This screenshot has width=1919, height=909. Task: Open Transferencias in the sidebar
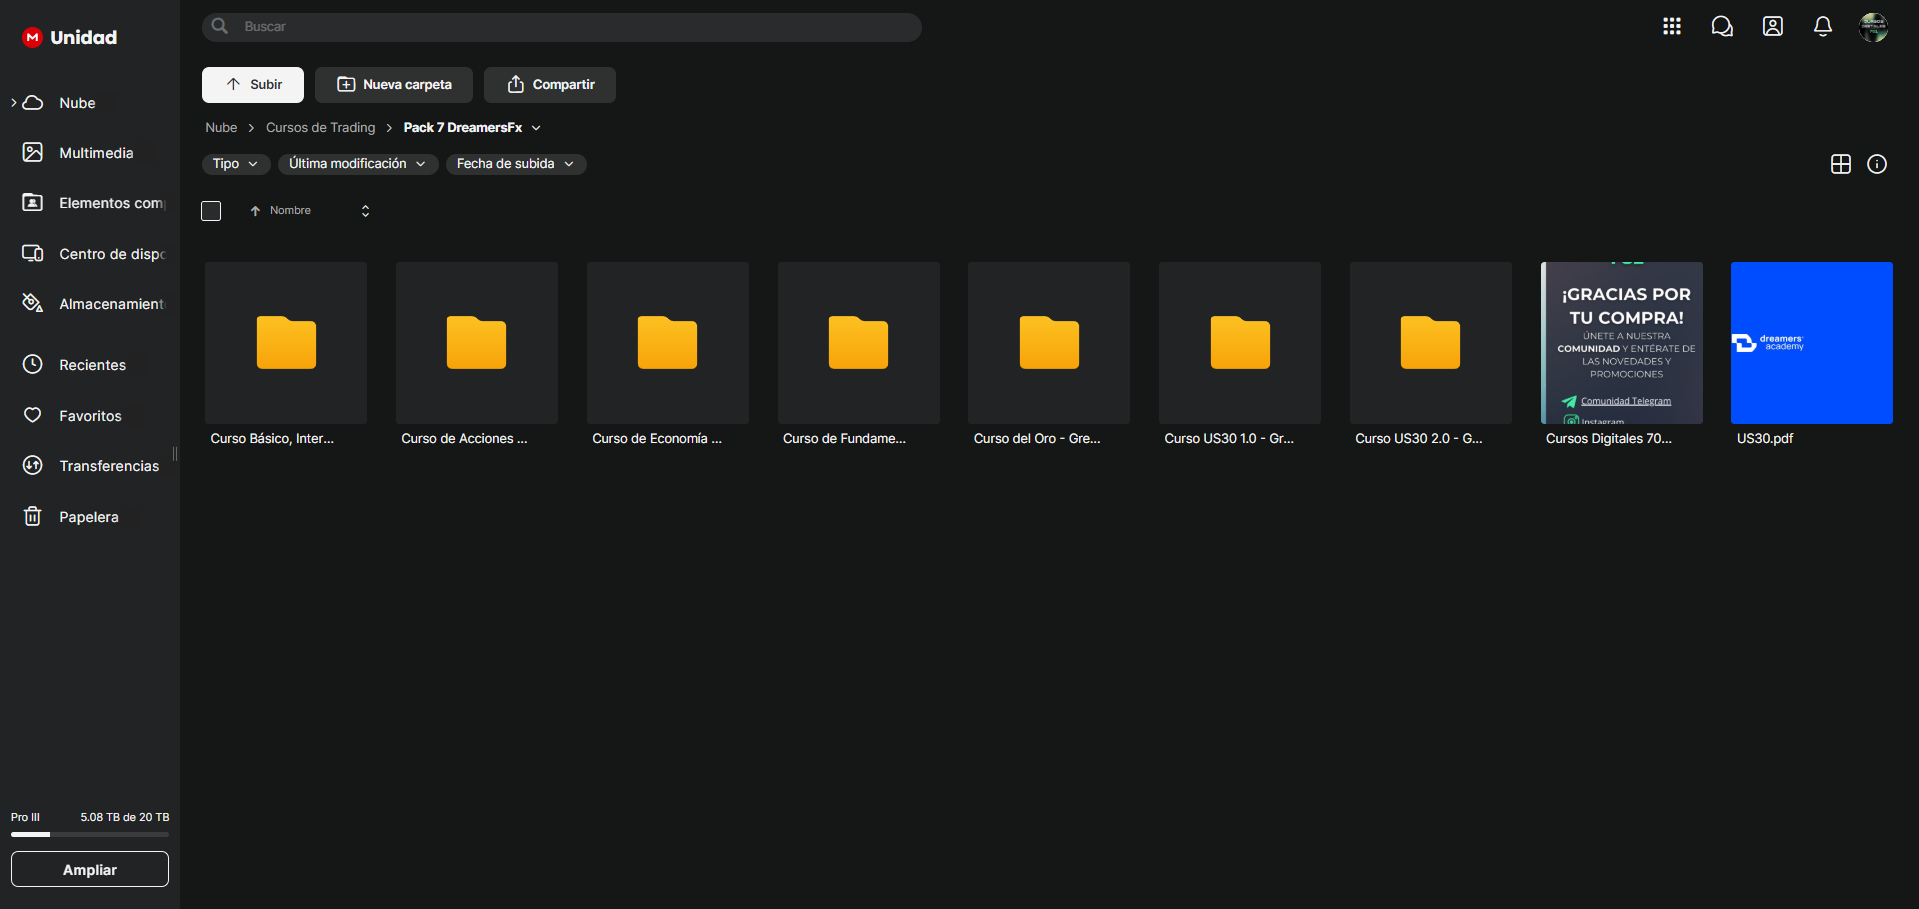click(108, 466)
